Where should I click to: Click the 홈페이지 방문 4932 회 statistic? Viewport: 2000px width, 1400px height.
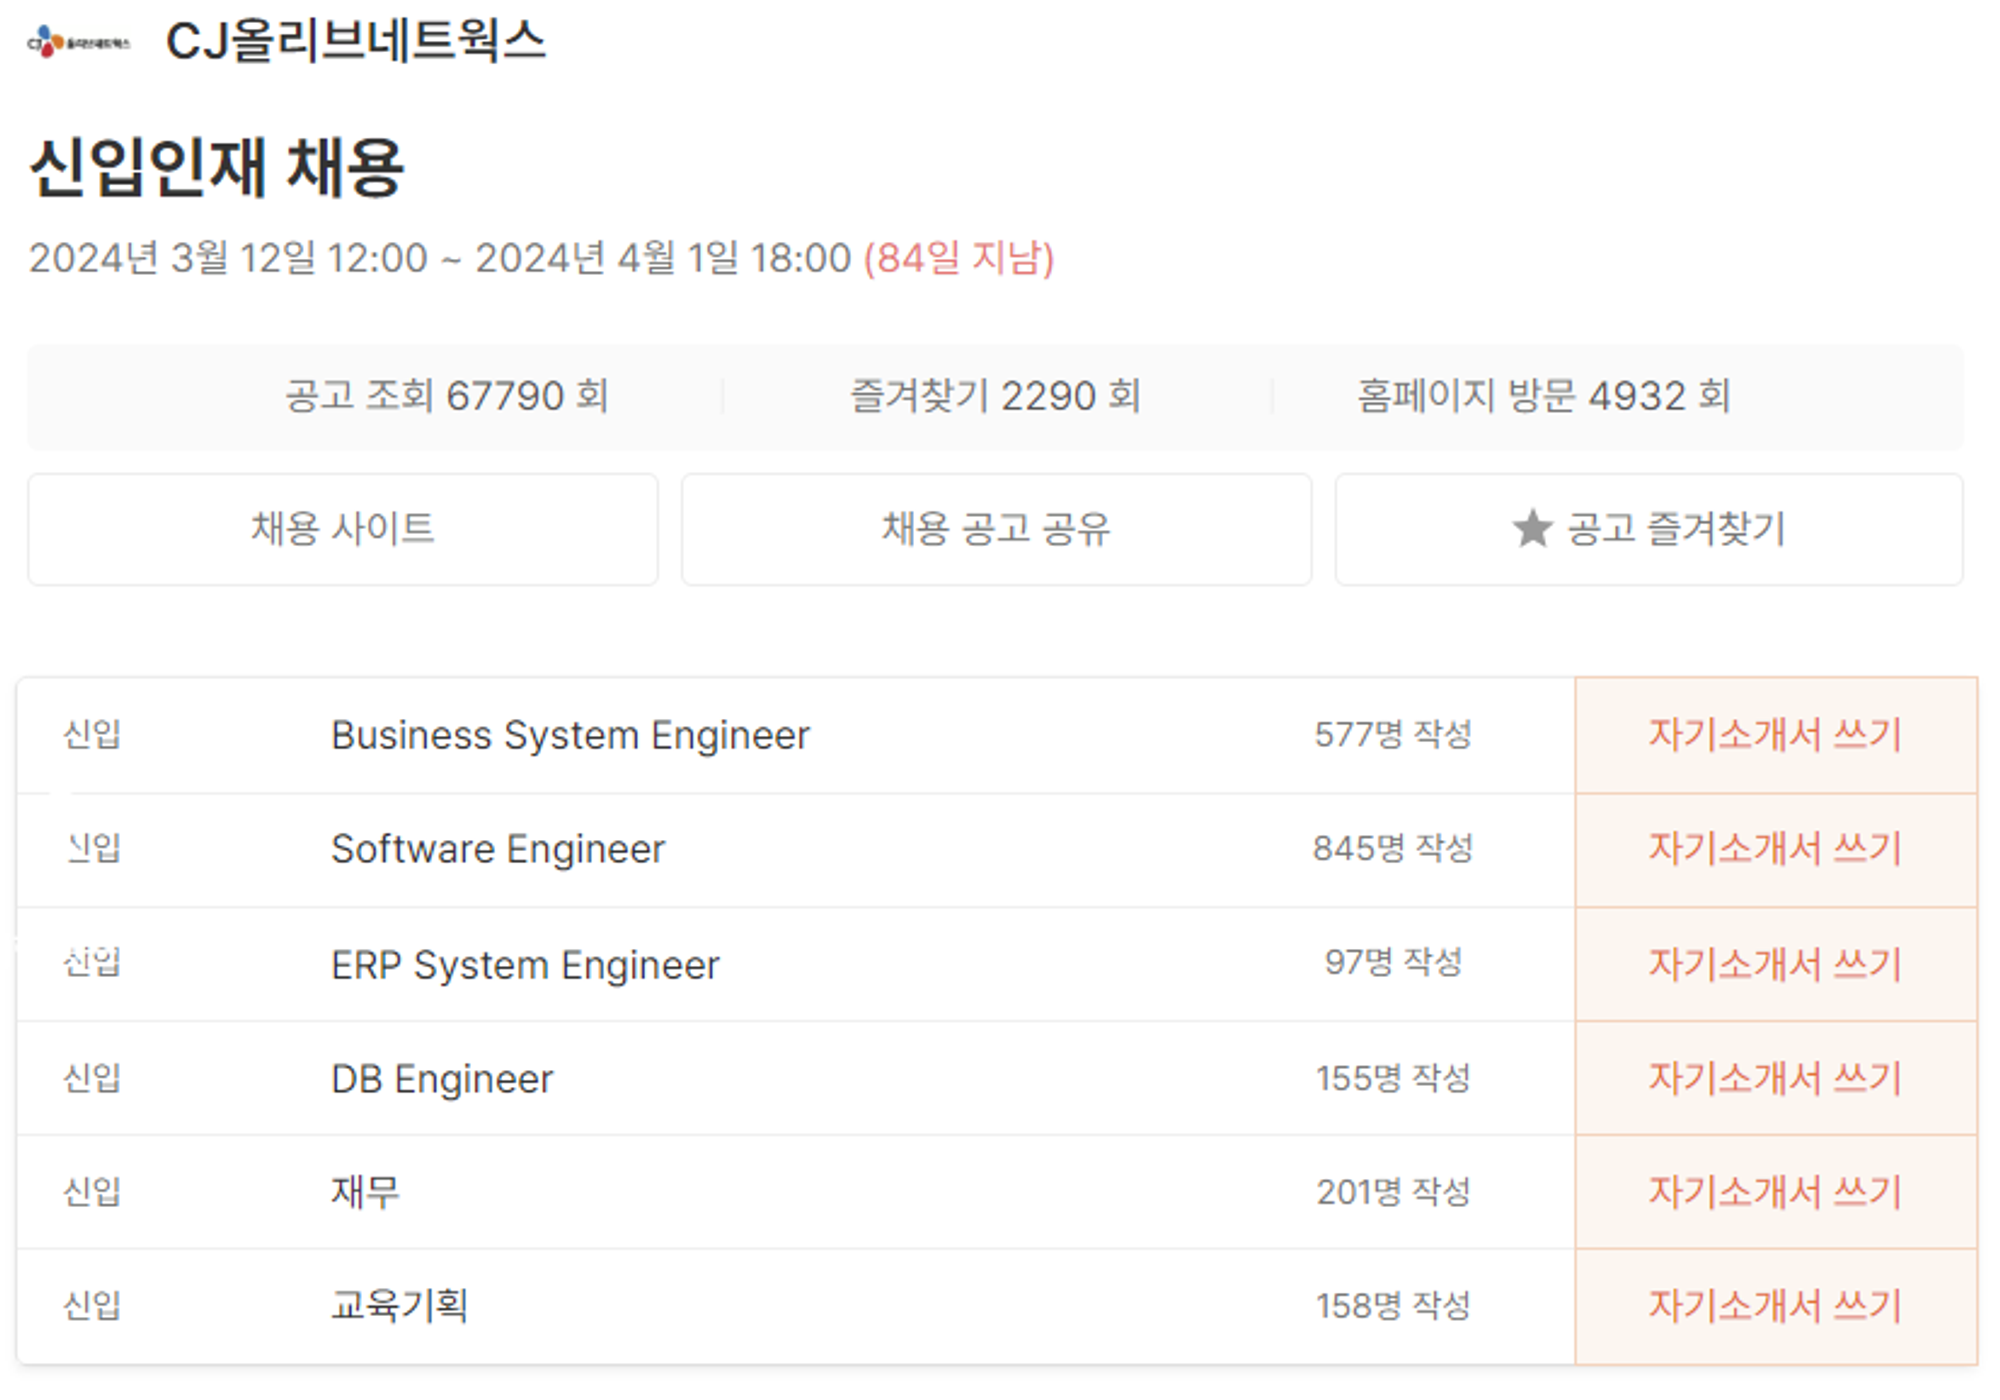1544,396
